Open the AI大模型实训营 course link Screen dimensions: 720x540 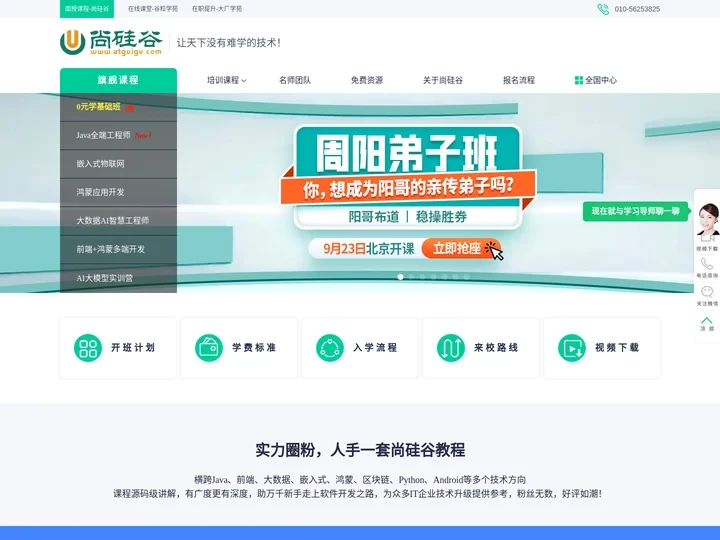(104, 278)
